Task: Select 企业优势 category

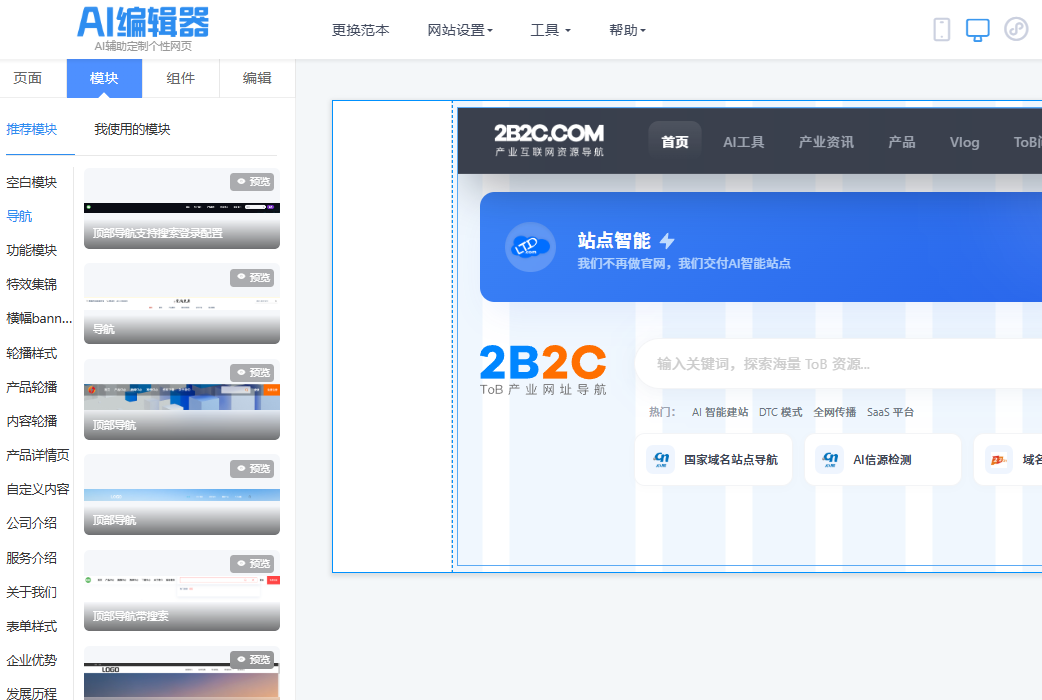Action: 32,660
